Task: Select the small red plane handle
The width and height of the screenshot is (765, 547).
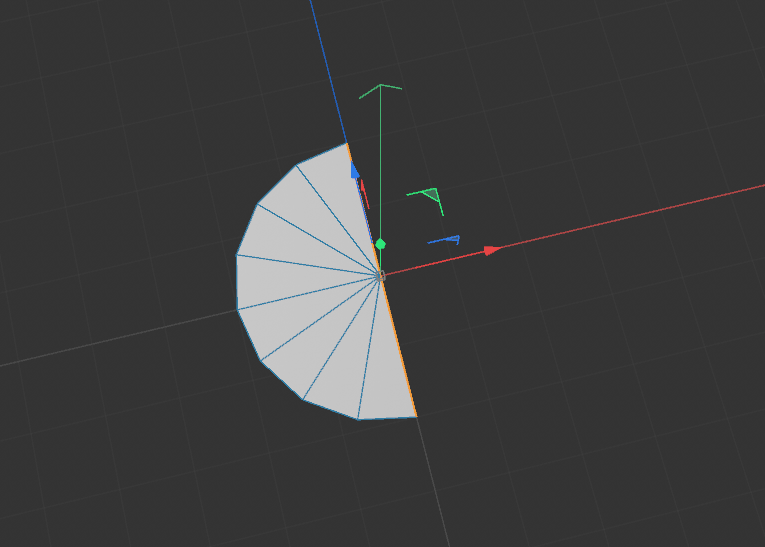Action: [364, 194]
